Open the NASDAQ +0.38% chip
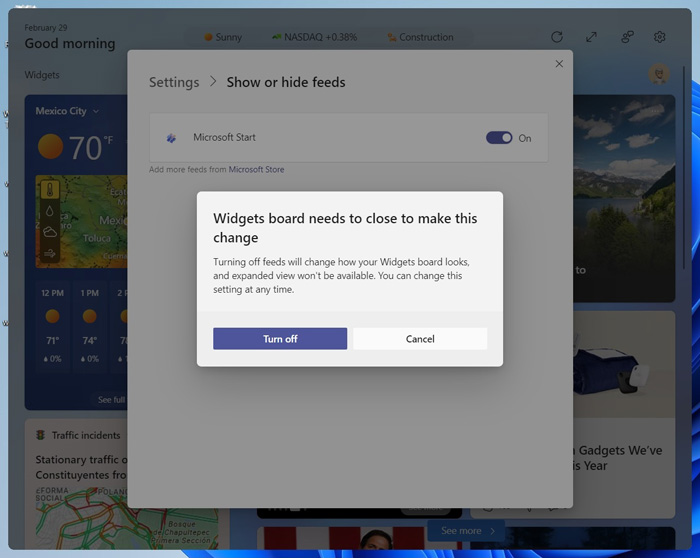 [x=315, y=37]
